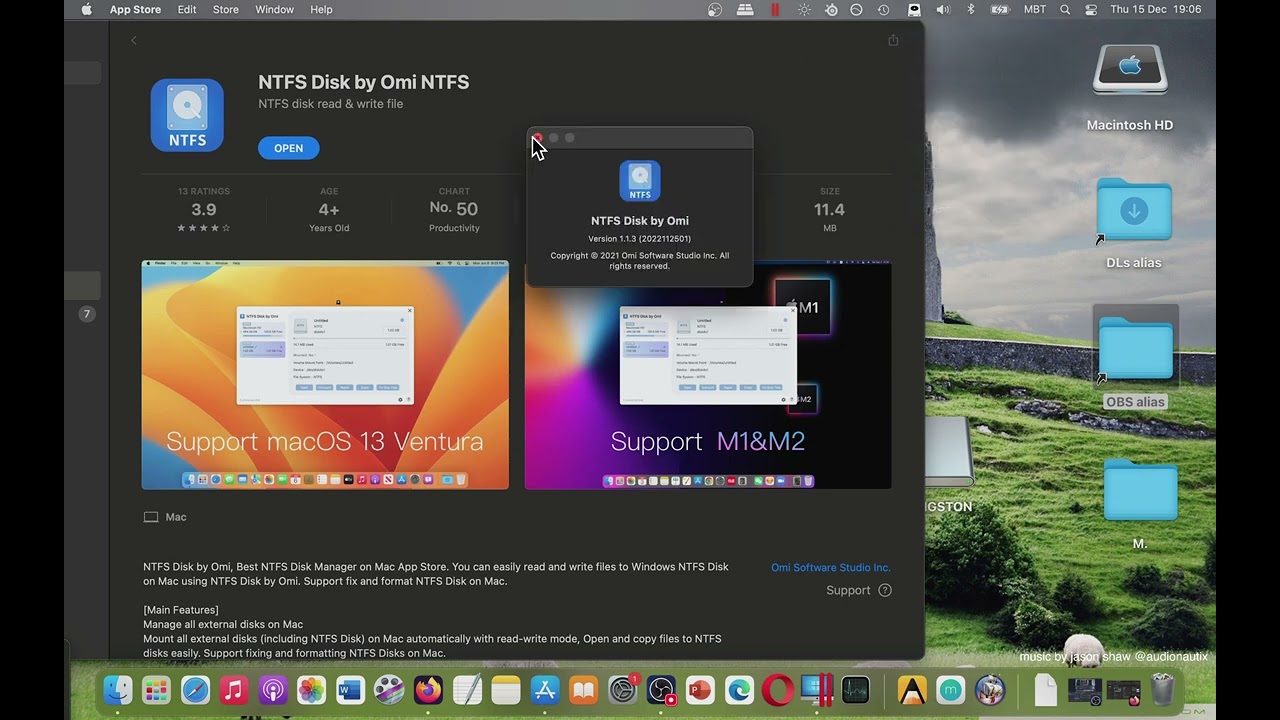Click the back arrow in App Store
The image size is (1280, 720).
point(134,40)
